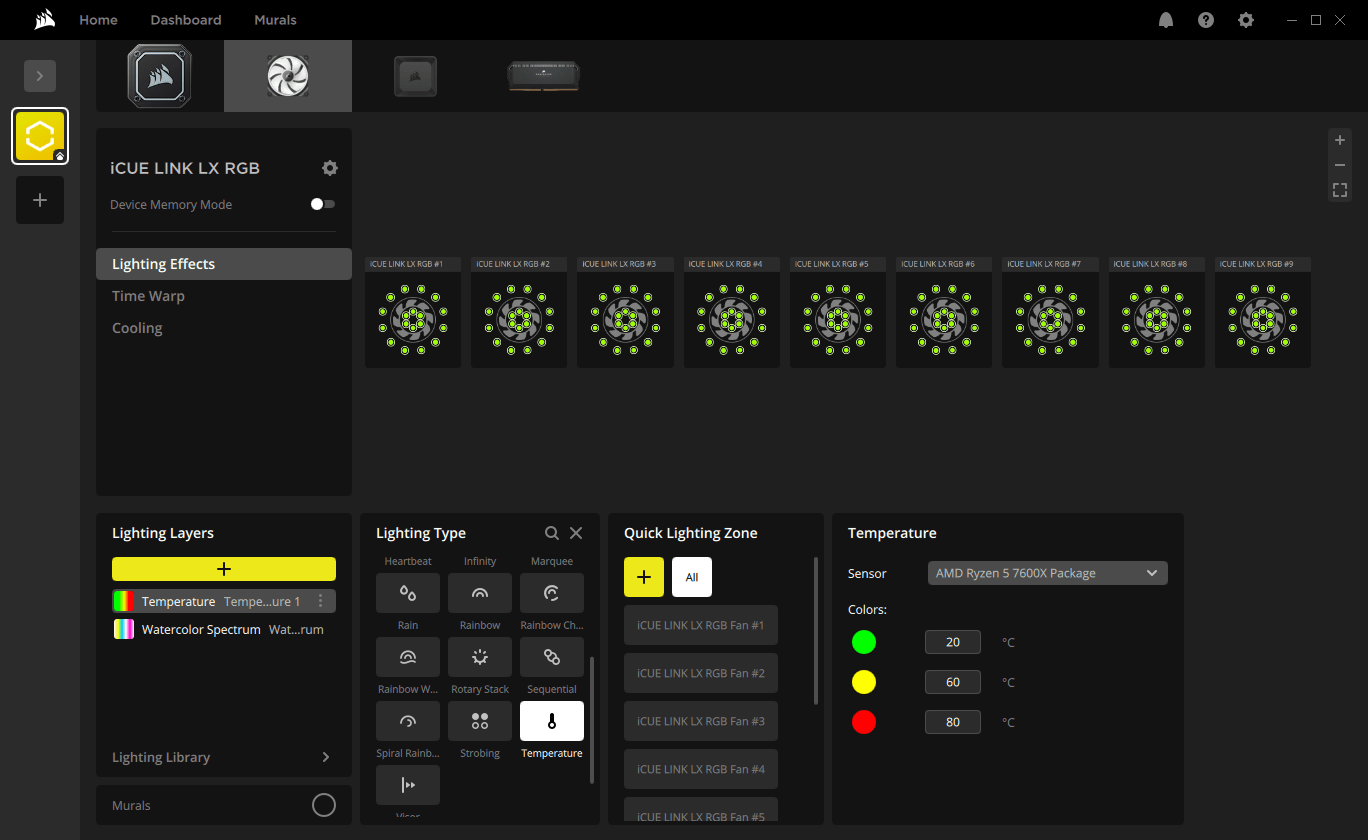
Task: Add a new lighting layer
Action: click(x=224, y=569)
